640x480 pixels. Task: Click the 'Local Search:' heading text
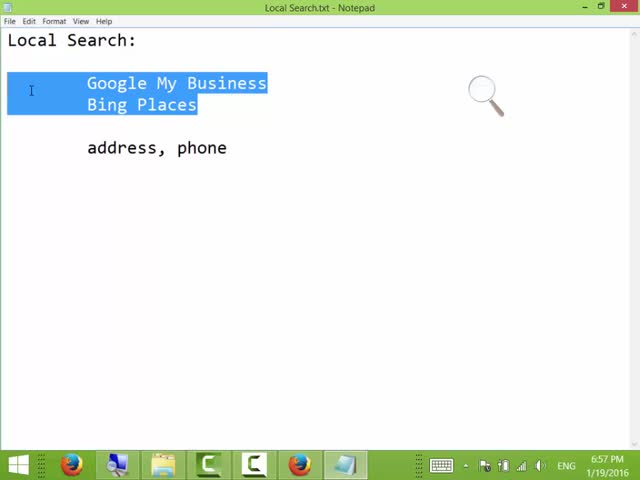[71, 40]
